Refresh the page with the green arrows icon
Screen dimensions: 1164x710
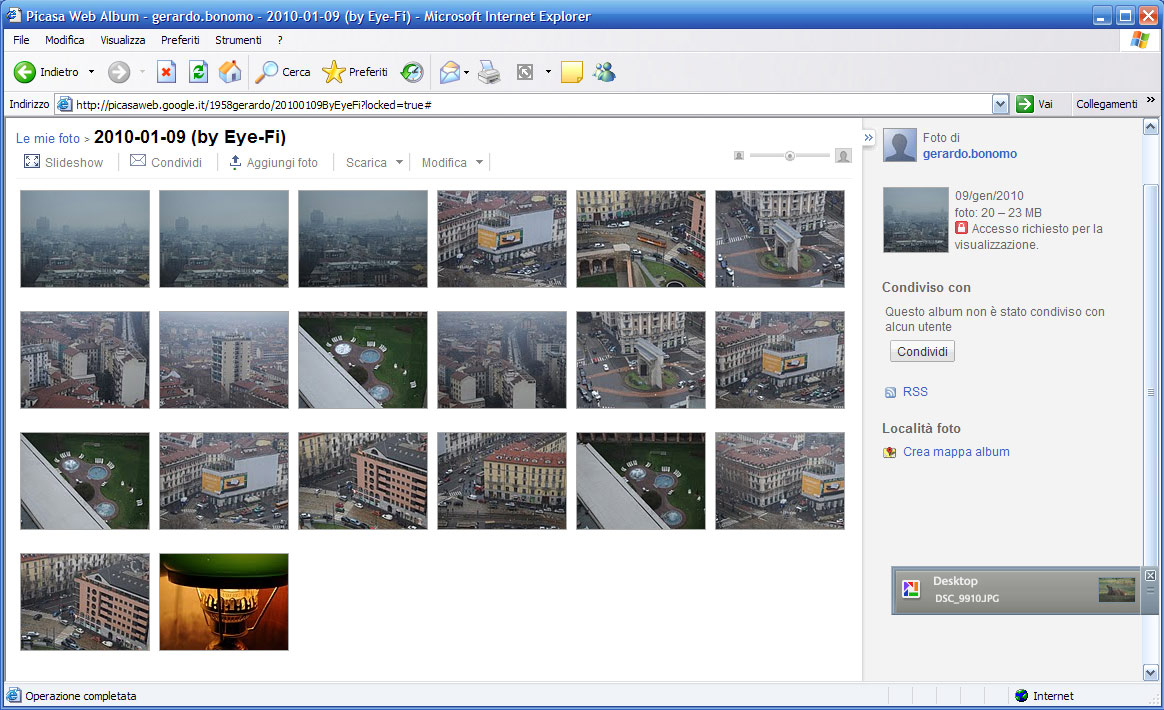[x=198, y=72]
